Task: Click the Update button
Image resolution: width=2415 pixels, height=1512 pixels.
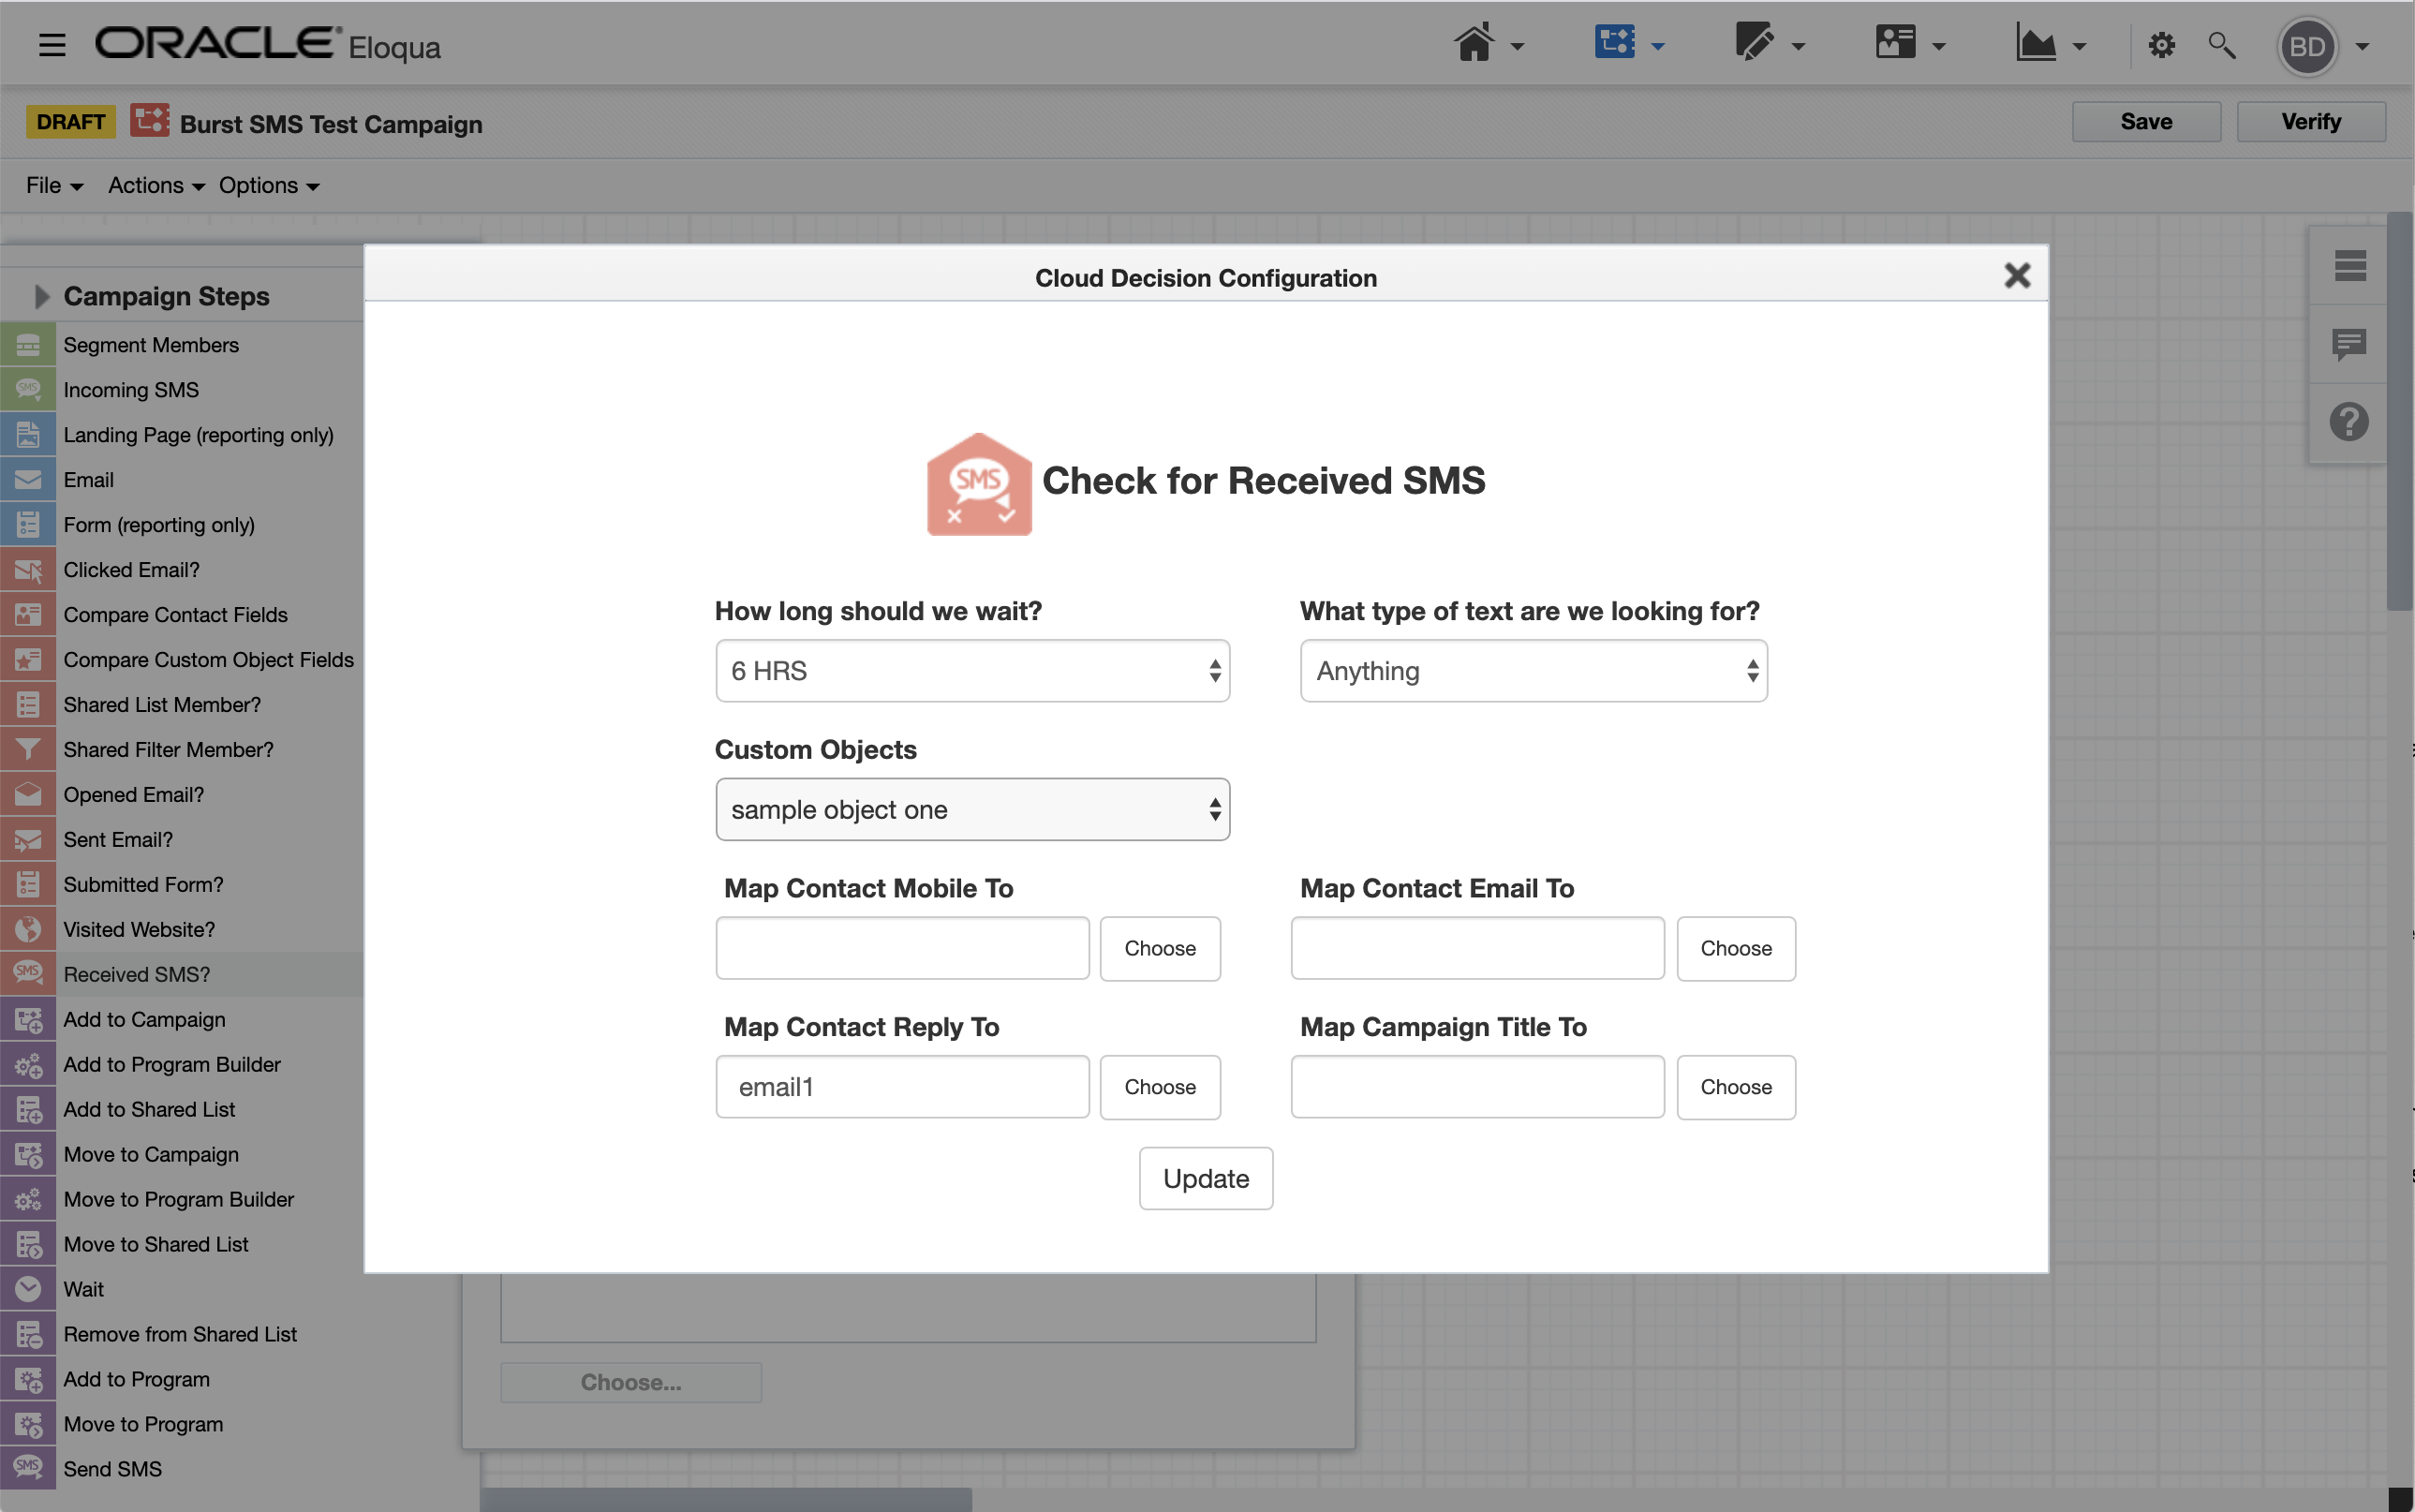Action: click(x=1205, y=1178)
